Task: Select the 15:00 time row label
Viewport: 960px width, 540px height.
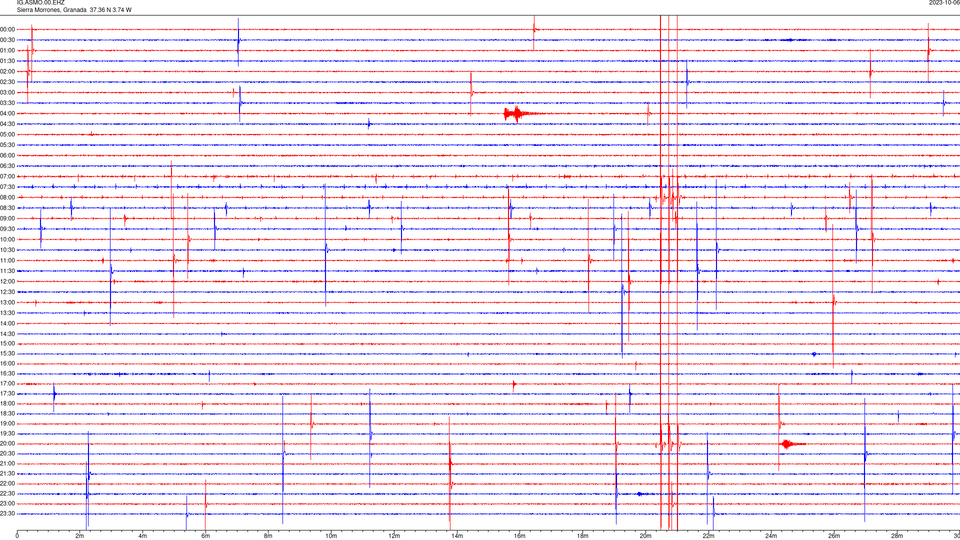Action: point(7,343)
